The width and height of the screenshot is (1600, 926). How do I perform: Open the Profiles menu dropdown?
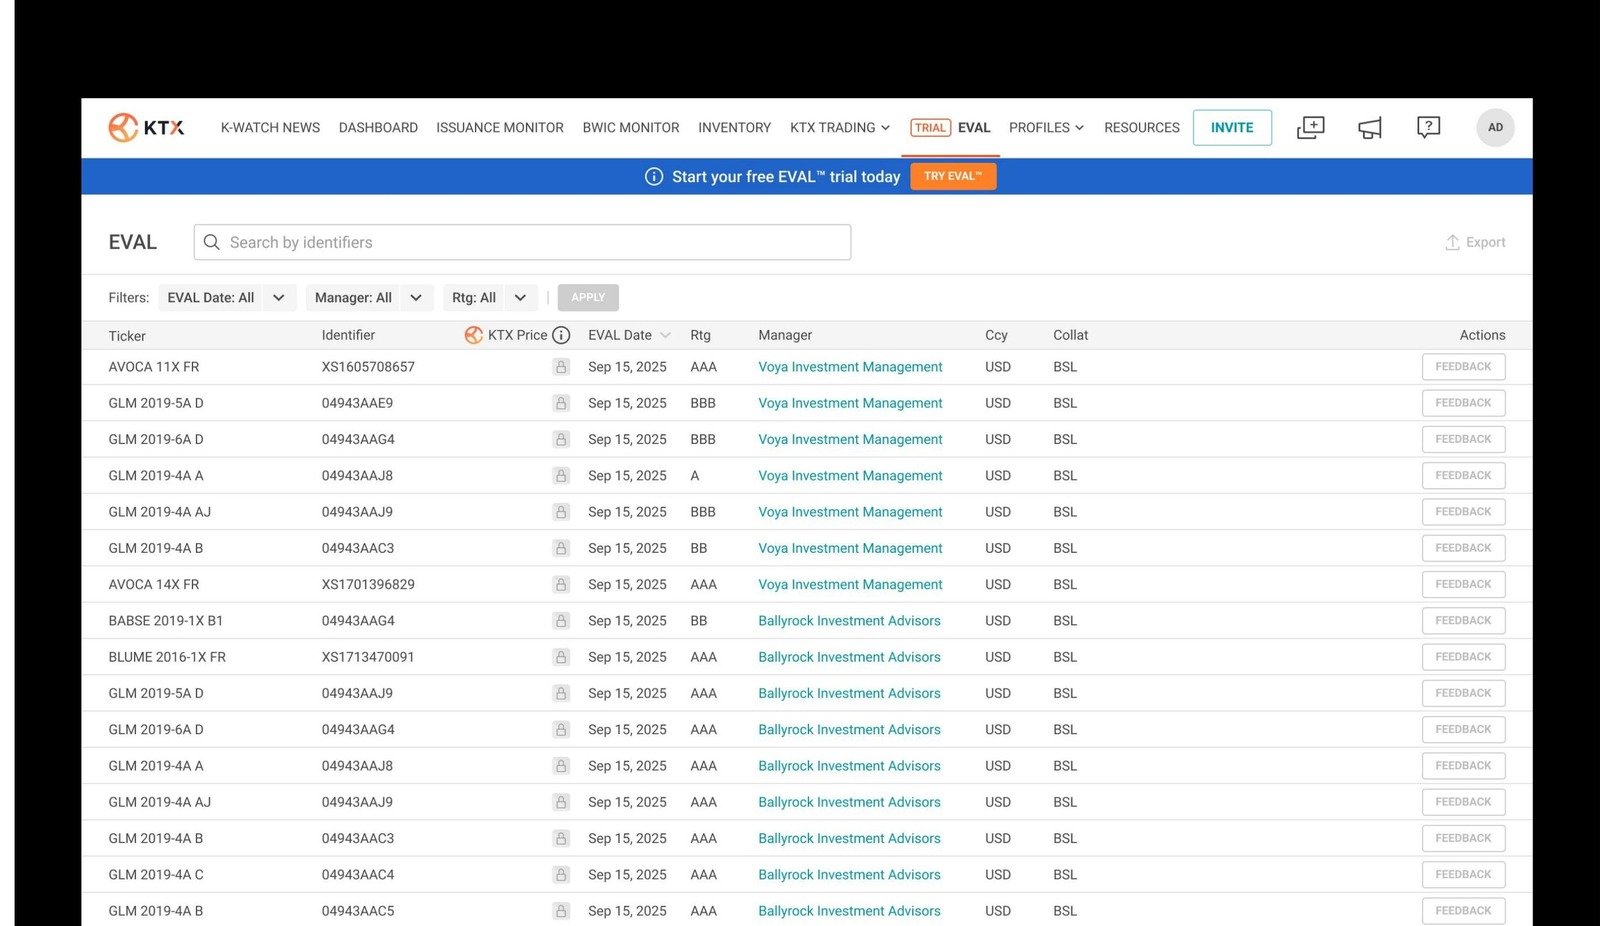tap(1046, 127)
